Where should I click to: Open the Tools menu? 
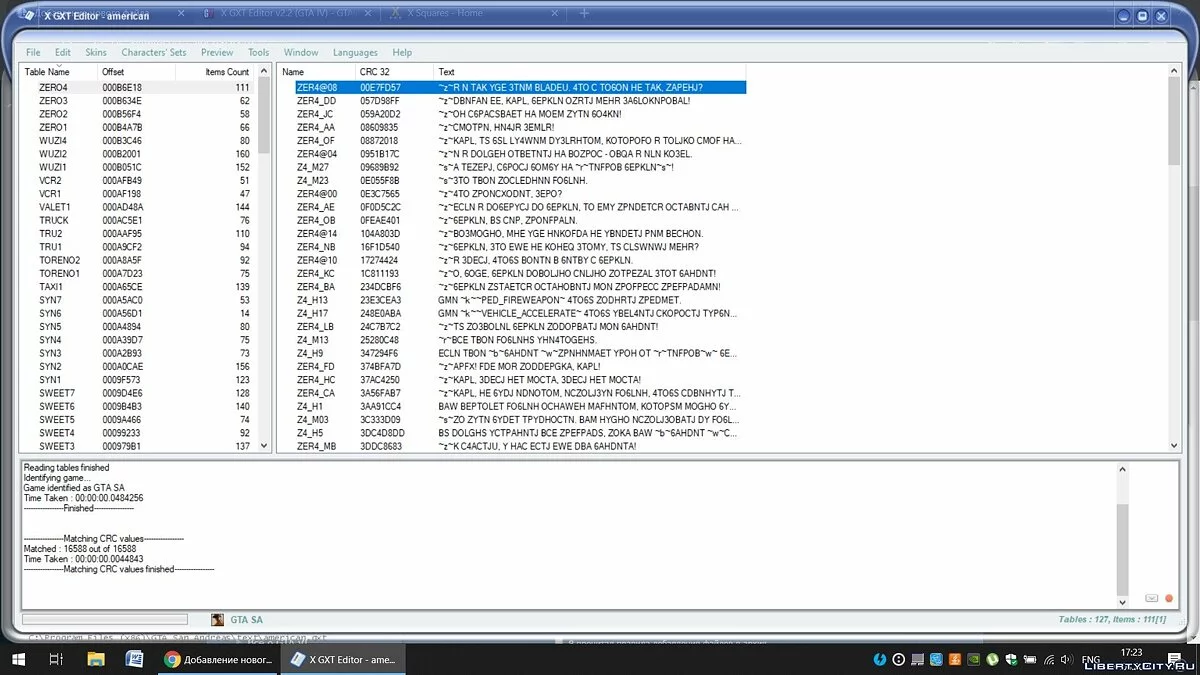click(258, 52)
